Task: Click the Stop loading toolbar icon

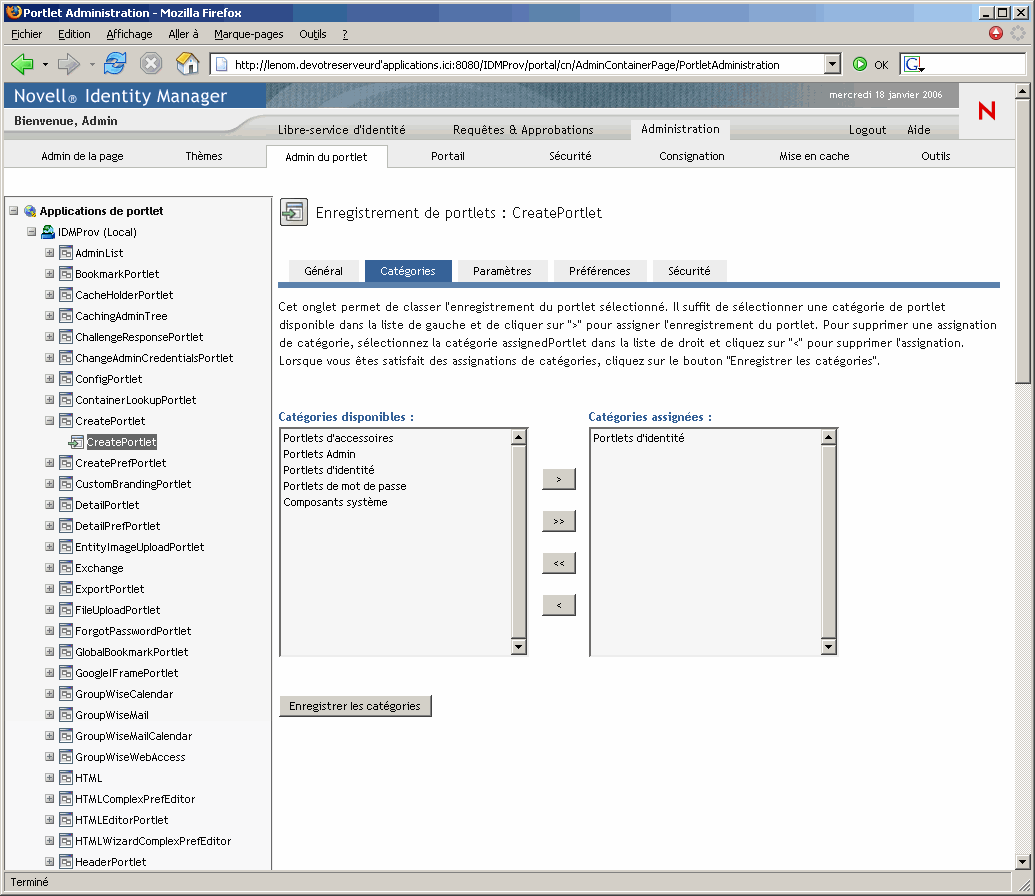Action: [151, 64]
